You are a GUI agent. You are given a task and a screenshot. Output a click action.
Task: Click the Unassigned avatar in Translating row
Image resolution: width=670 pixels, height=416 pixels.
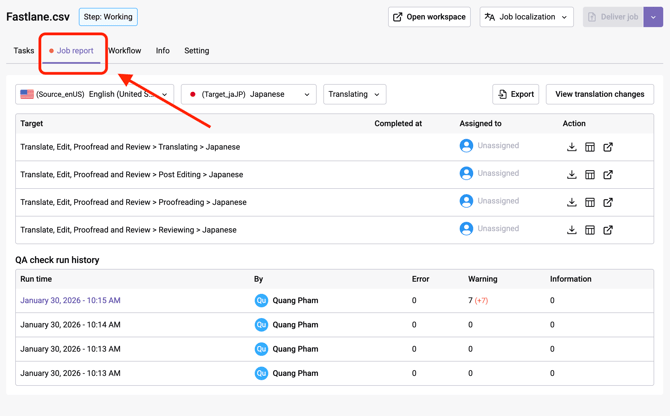click(x=466, y=146)
